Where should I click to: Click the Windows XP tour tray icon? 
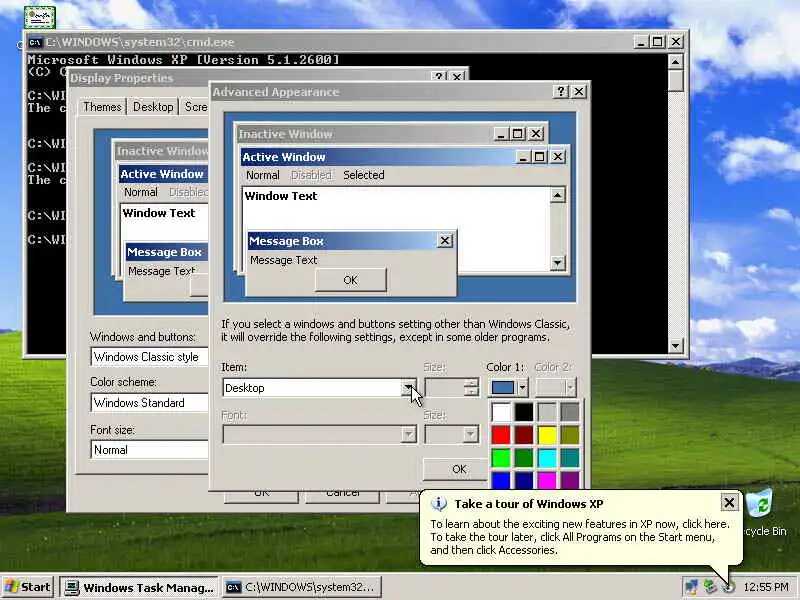(x=729, y=587)
